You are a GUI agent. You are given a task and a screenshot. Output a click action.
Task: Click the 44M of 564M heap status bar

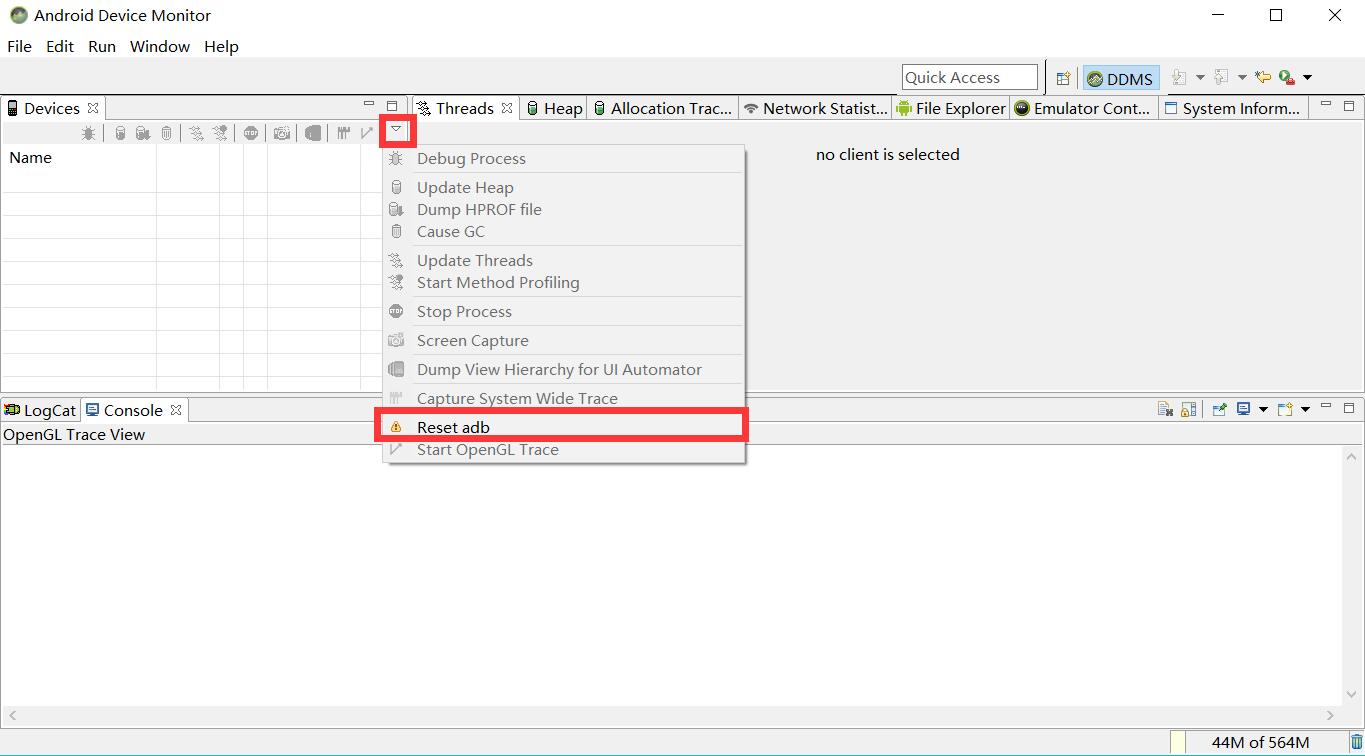click(x=1258, y=742)
